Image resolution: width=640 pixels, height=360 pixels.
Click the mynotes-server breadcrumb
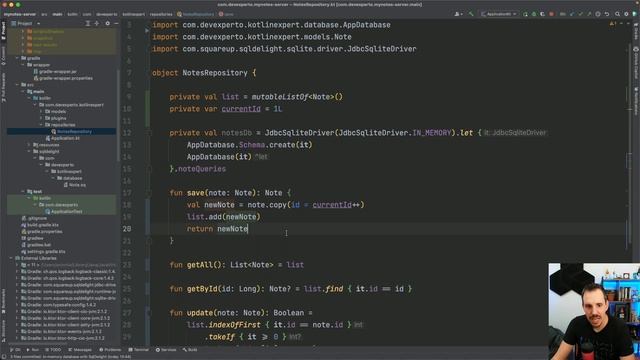click(x=20, y=14)
